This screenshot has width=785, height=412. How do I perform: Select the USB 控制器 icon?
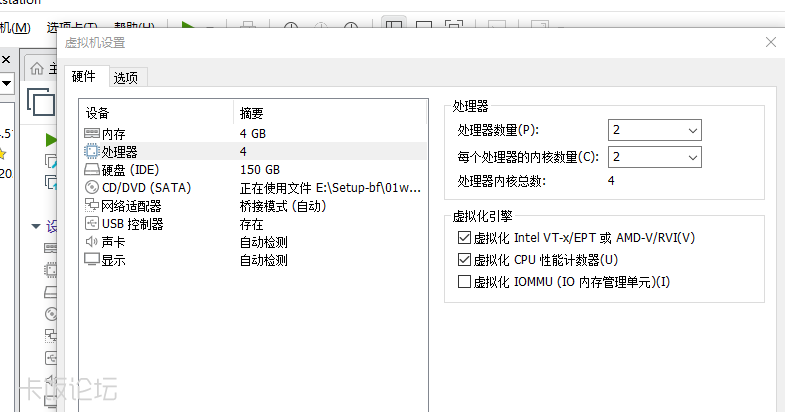[x=92, y=223]
